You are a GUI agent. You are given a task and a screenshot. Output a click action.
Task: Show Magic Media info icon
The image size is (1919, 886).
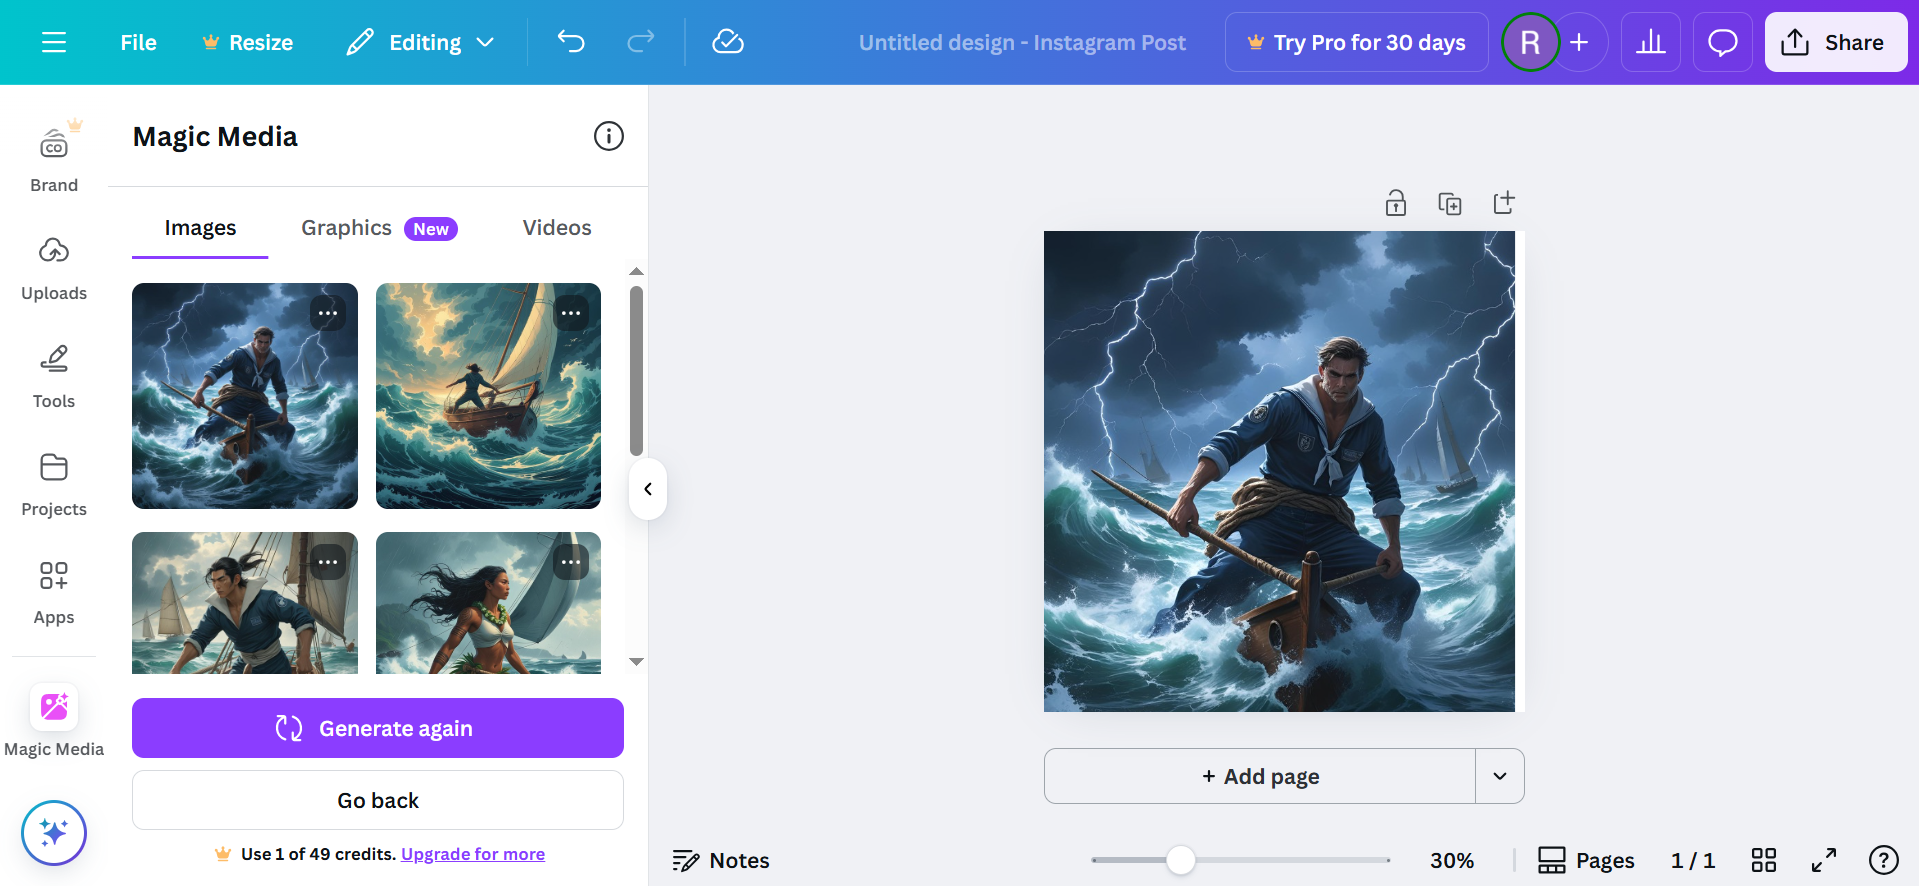pos(608,136)
